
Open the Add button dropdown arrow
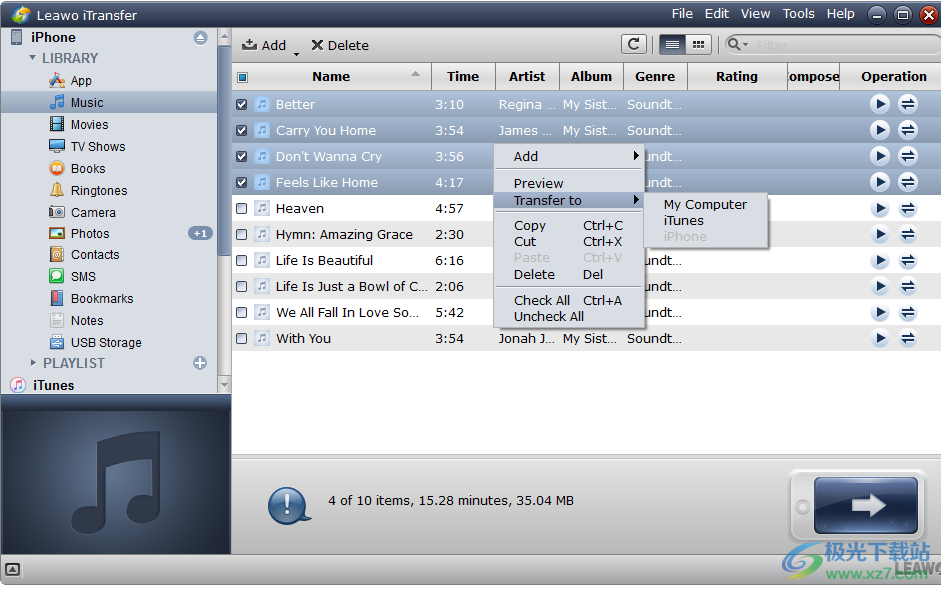296,55
